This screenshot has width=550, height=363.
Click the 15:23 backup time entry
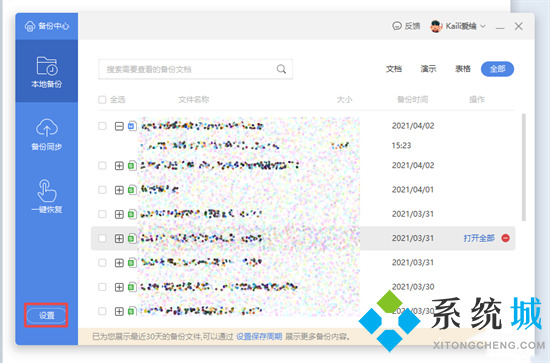click(x=401, y=146)
